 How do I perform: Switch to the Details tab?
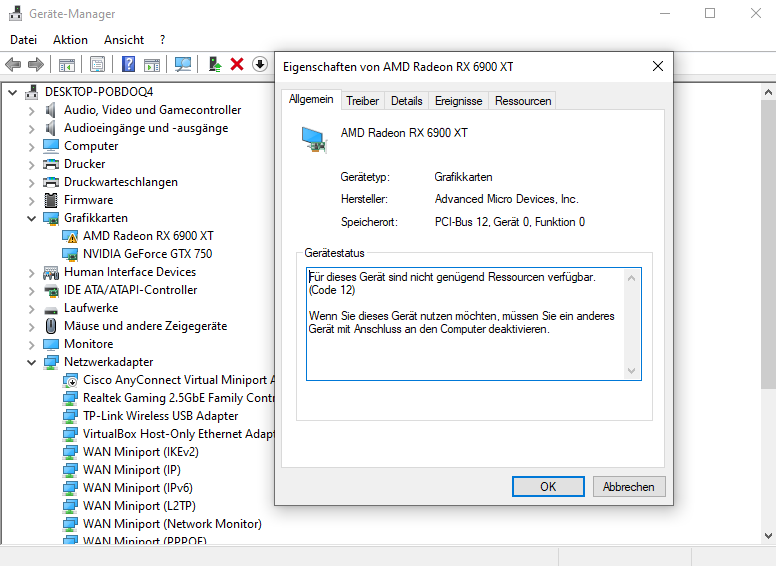(x=406, y=101)
